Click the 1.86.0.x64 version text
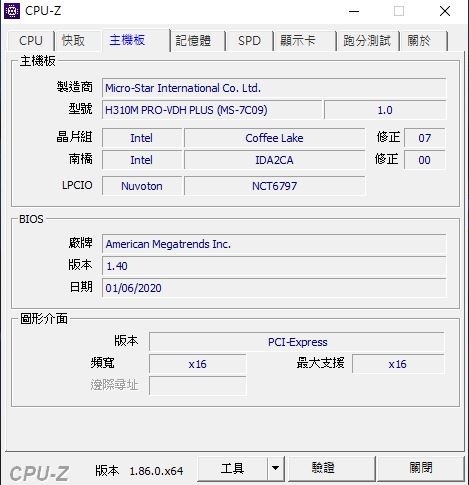Image resolution: width=469 pixels, height=485 pixels. [x=156, y=471]
